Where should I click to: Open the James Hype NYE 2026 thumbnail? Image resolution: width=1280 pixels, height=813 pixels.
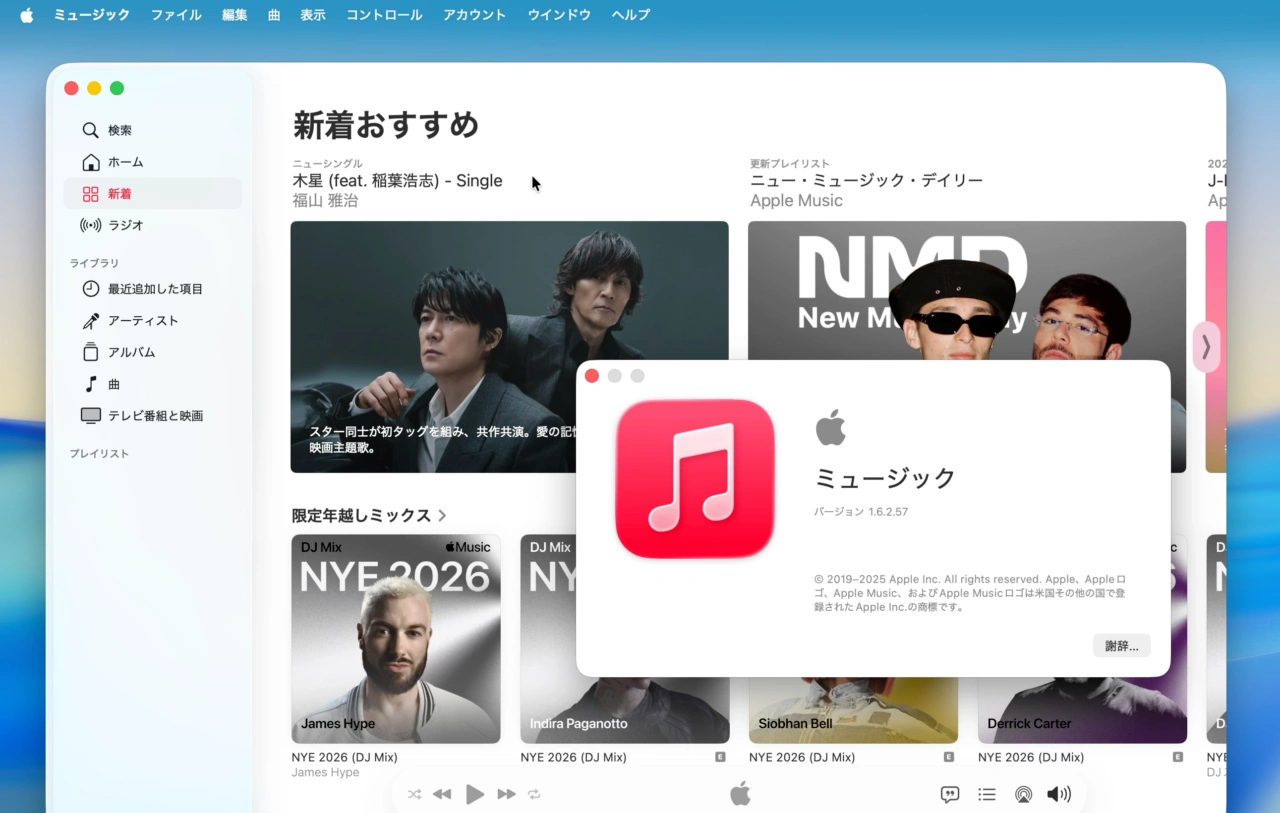(395, 638)
